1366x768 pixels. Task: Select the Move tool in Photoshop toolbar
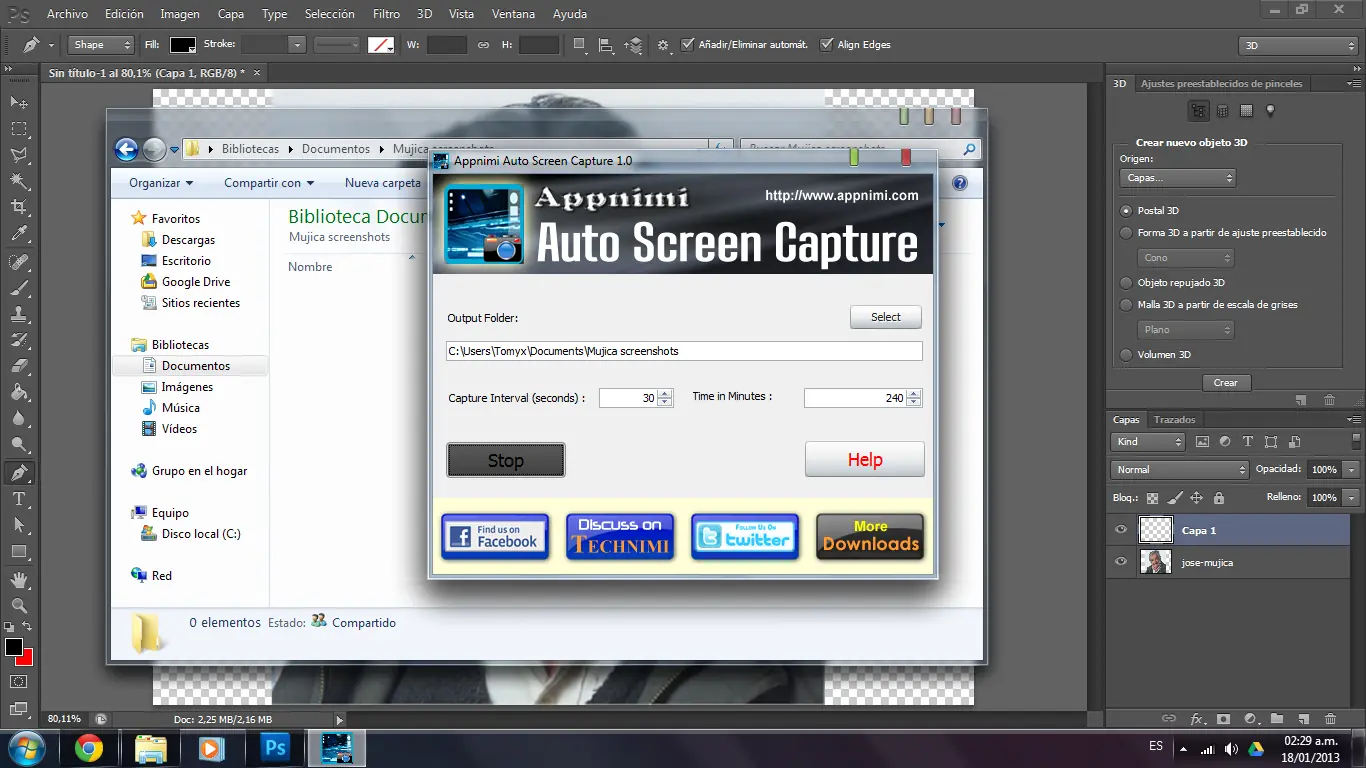coord(19,103)
